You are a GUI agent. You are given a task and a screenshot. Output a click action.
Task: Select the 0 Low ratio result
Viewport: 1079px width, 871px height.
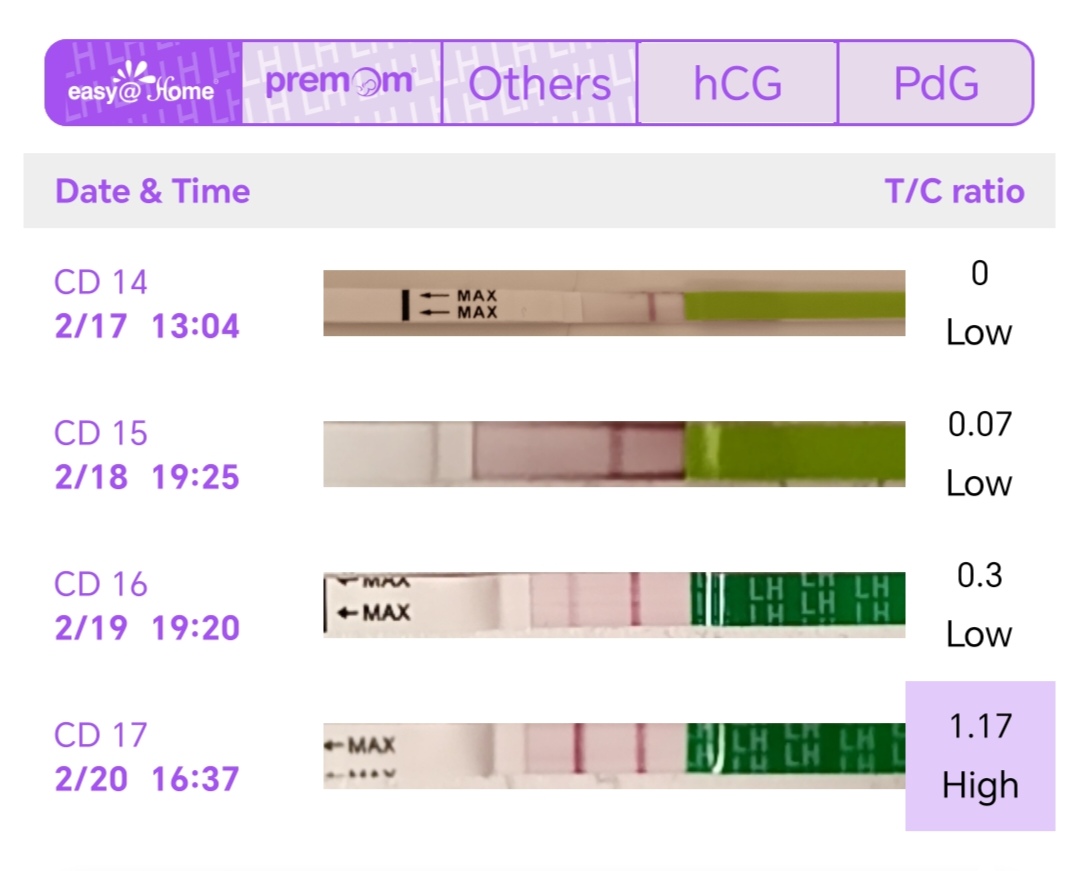click(x=980, y=303)
